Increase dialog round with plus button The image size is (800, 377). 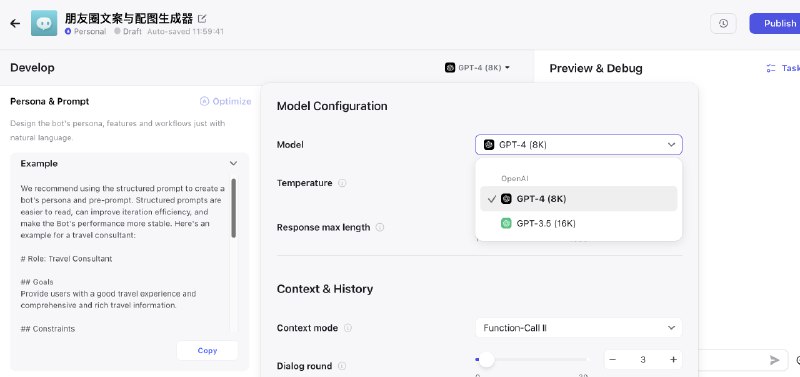pos(673,360)
